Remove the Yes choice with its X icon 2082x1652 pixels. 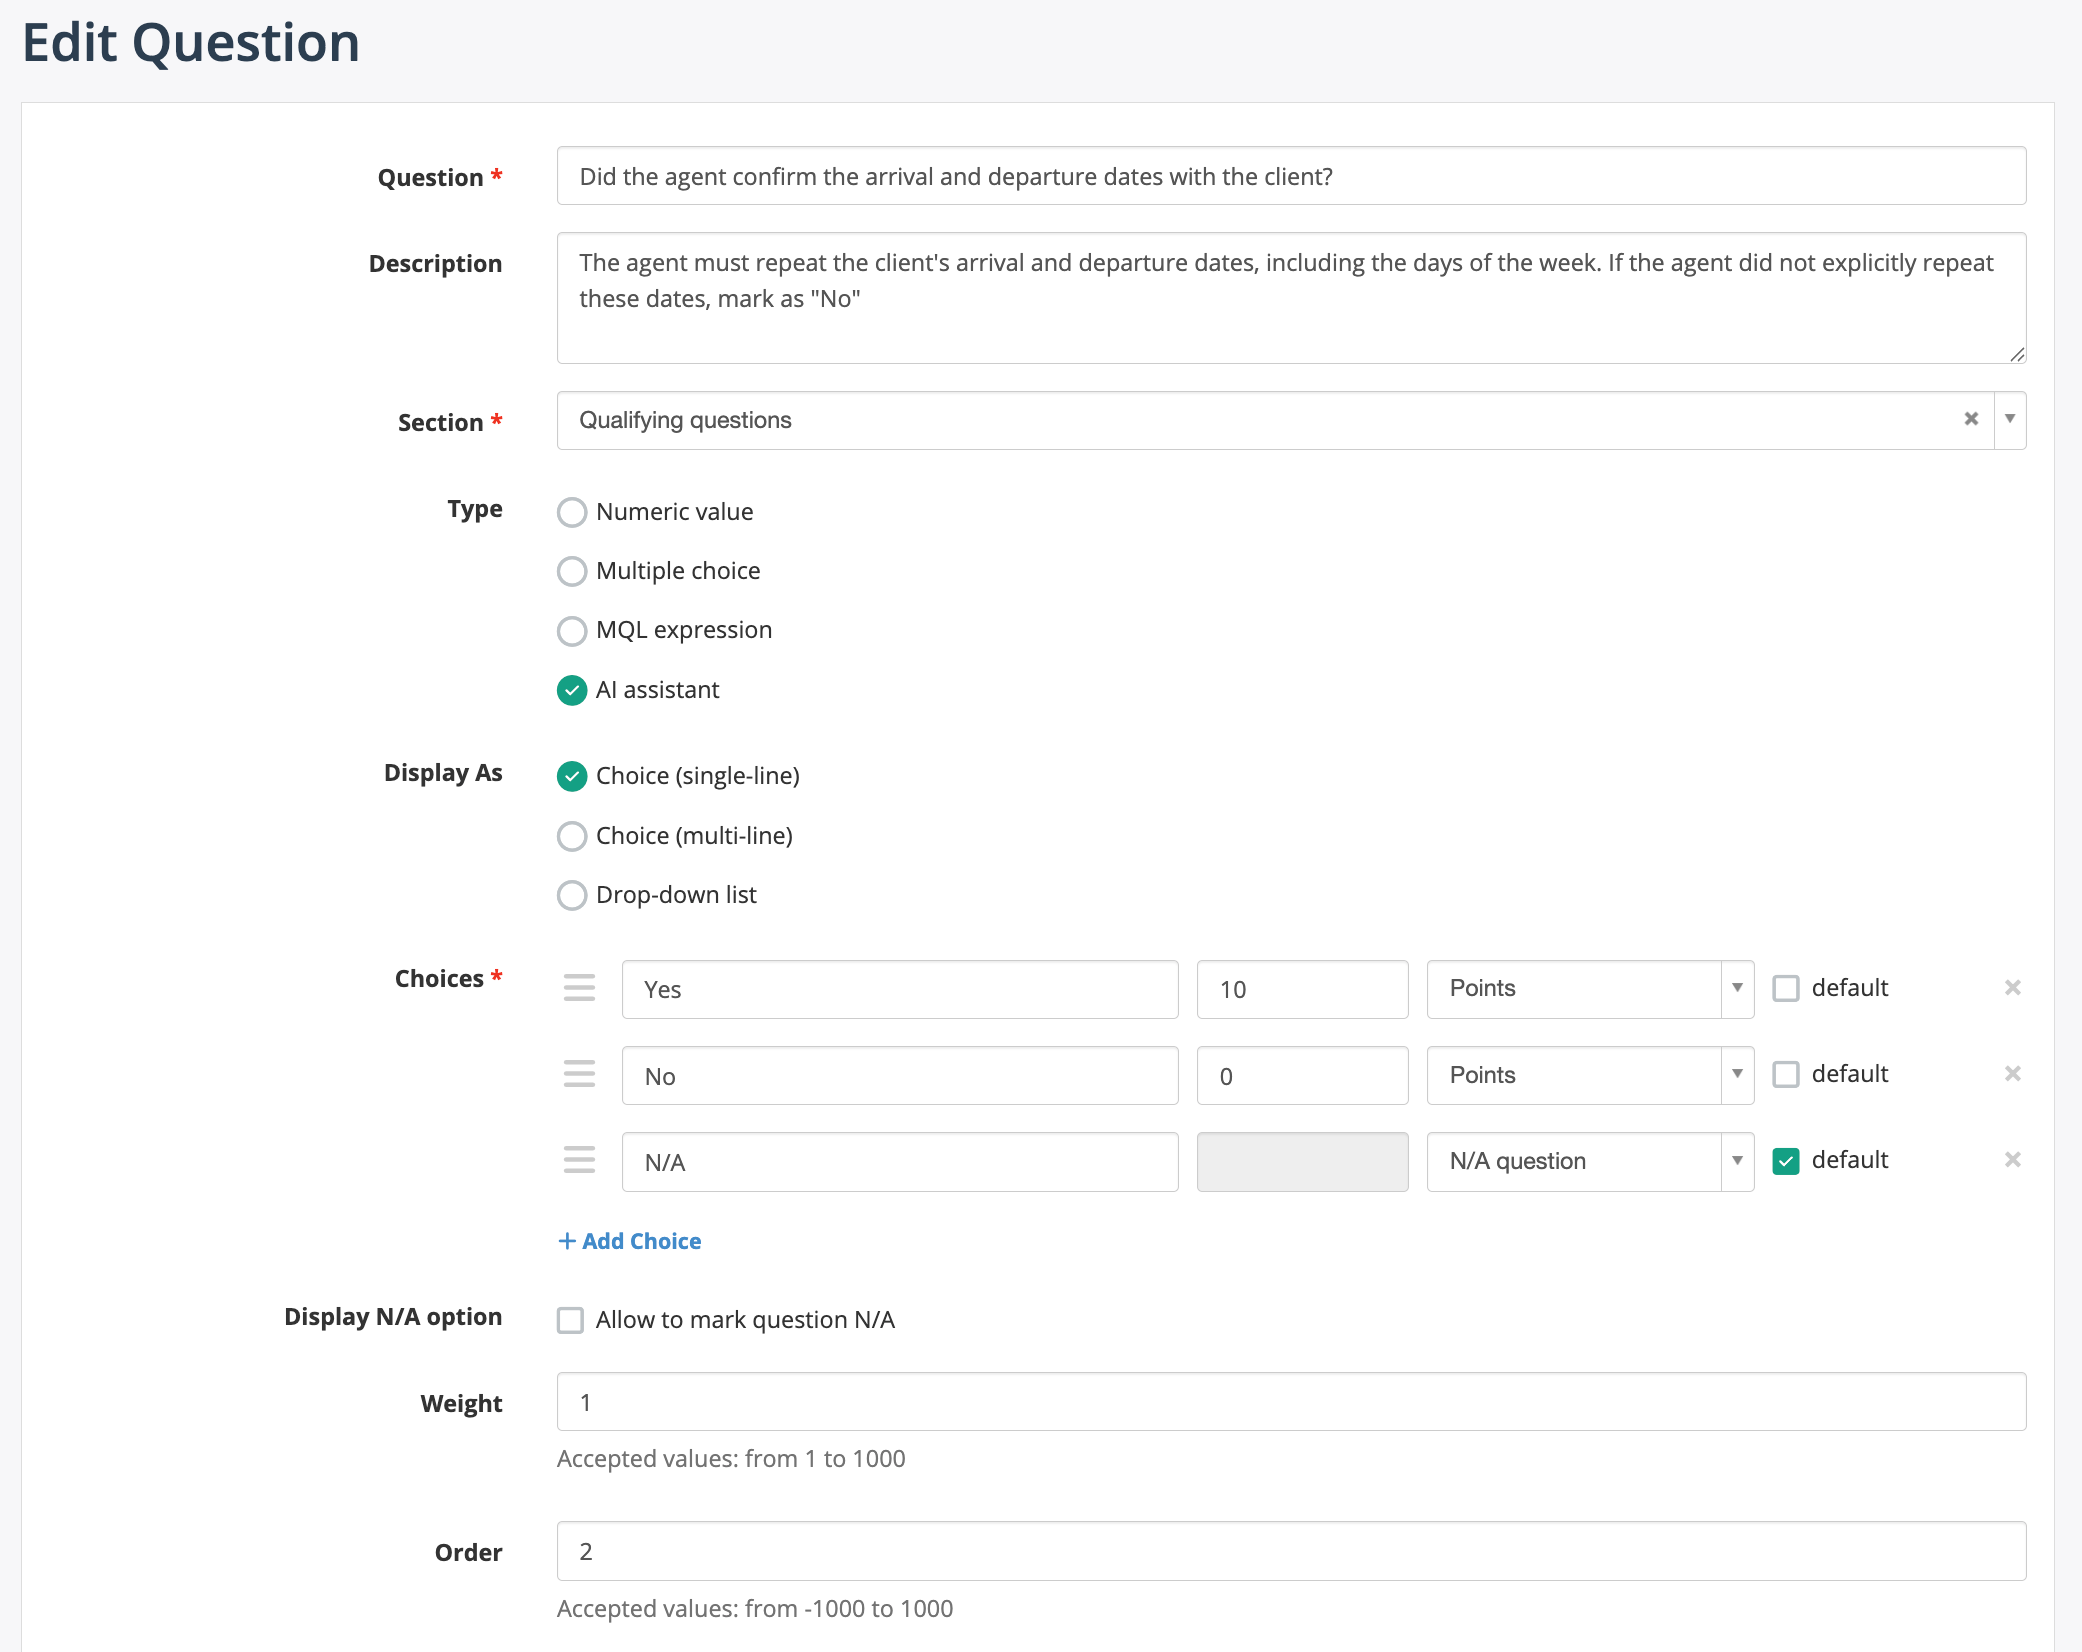tap(2013, 988)
